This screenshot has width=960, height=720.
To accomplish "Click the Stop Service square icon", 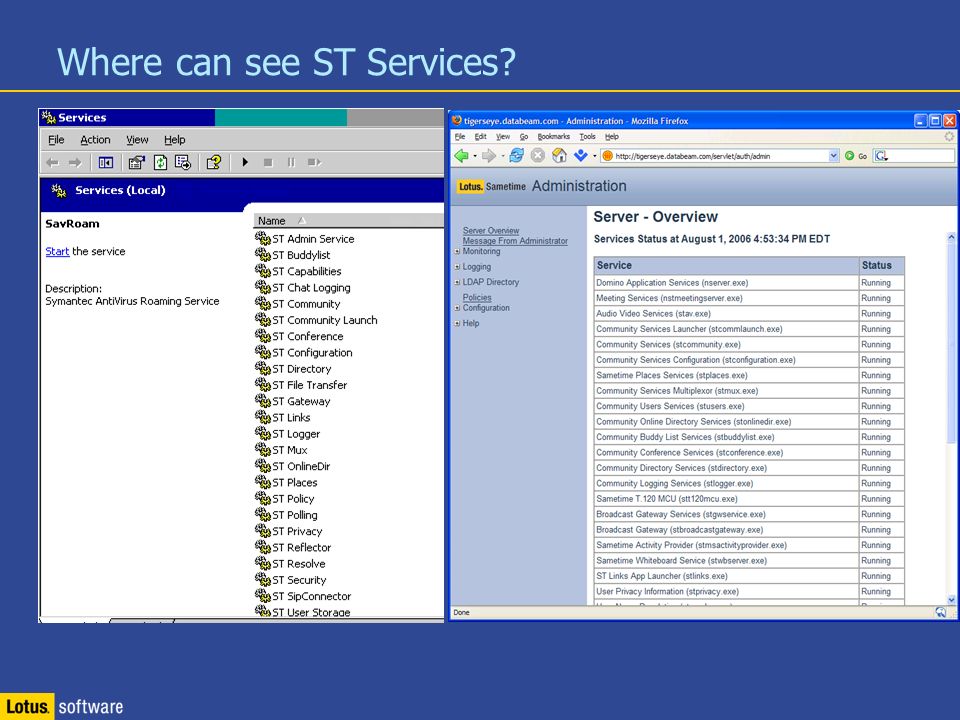I will click(x=268, y=162).
